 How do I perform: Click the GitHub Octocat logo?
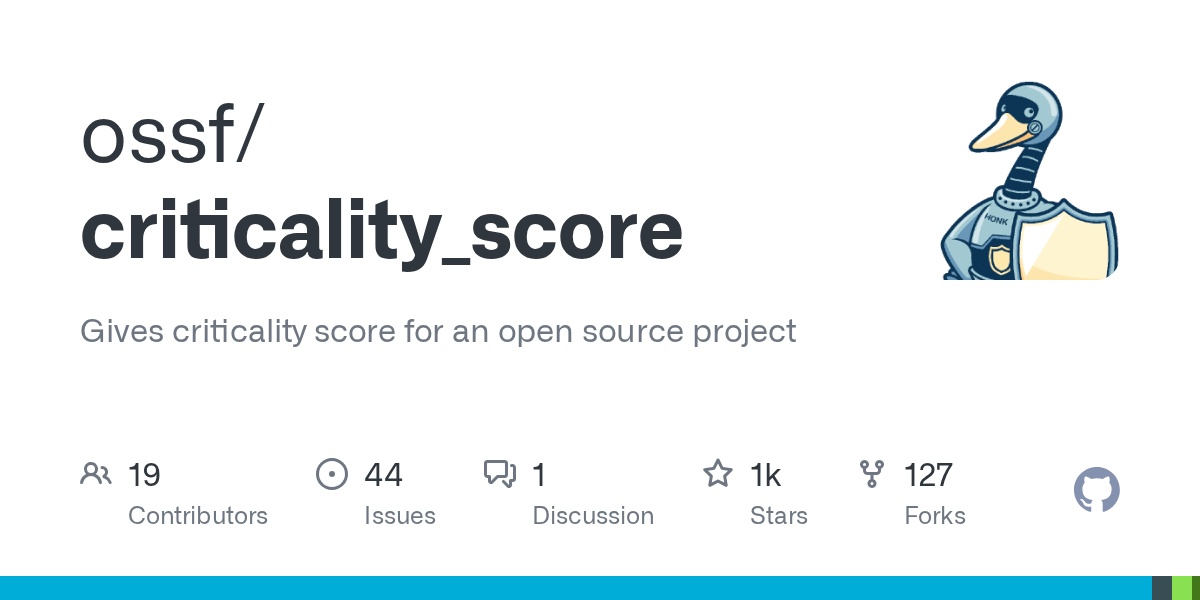(x=1097, y=491)
